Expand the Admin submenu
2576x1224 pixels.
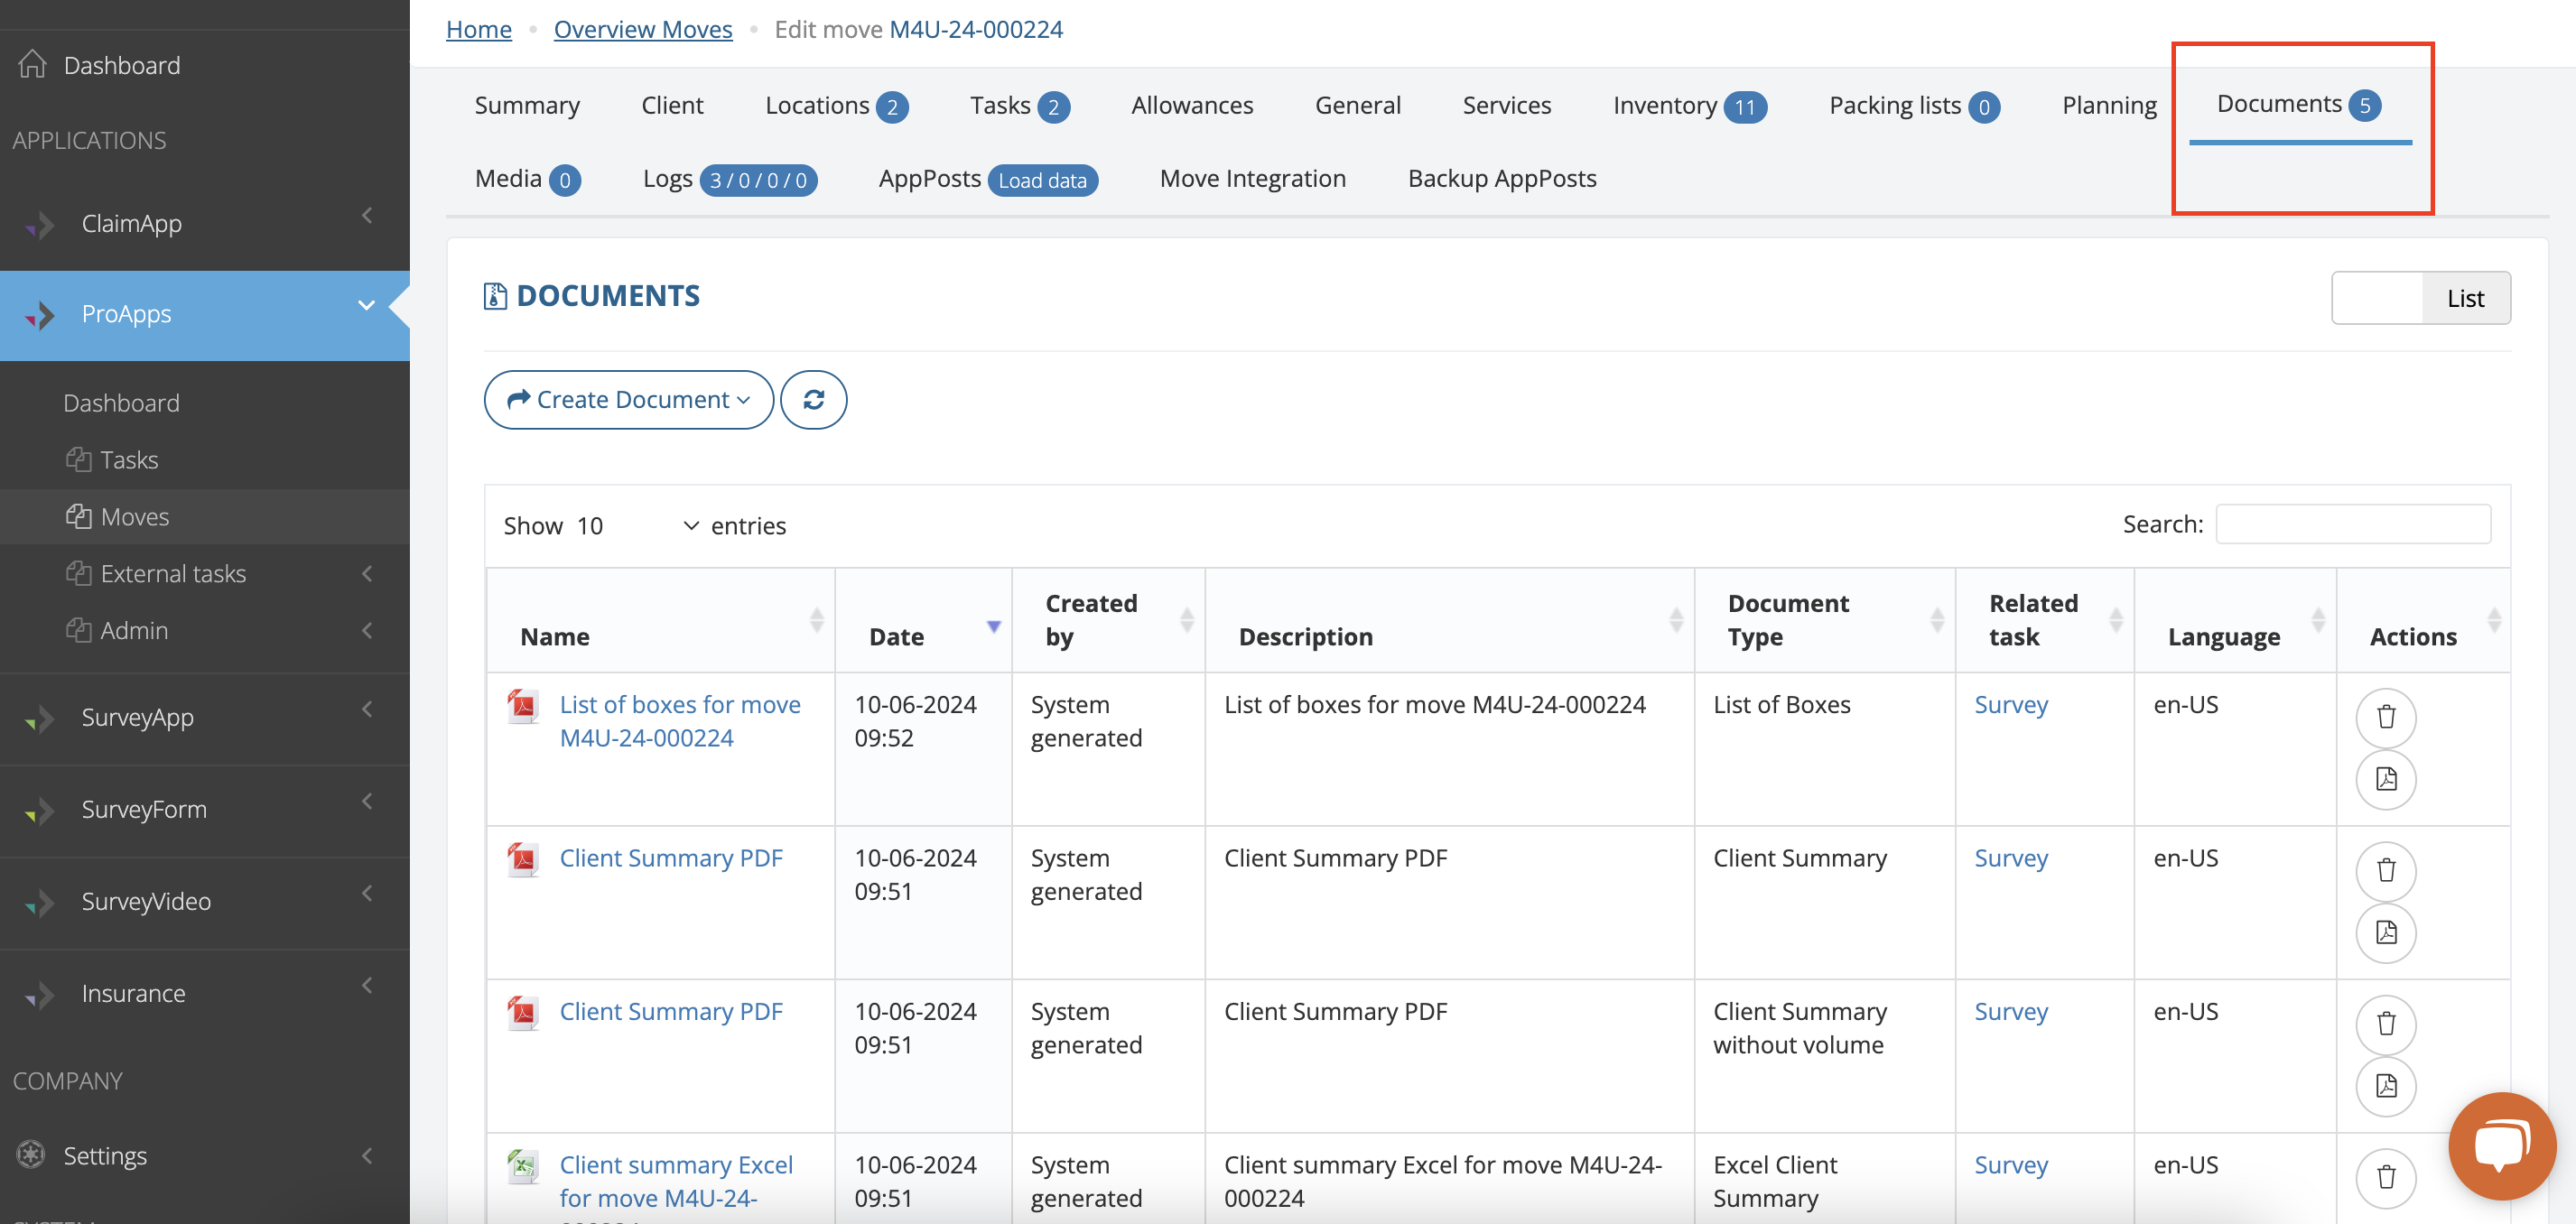367,630
